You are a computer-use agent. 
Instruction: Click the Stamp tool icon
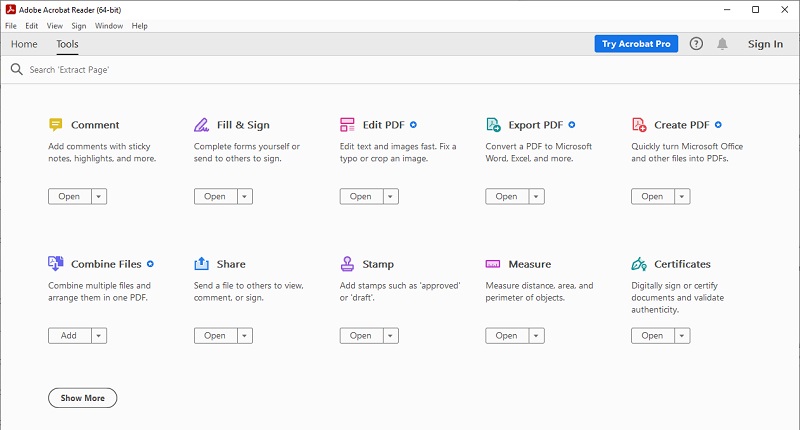[x=347, y=264]
